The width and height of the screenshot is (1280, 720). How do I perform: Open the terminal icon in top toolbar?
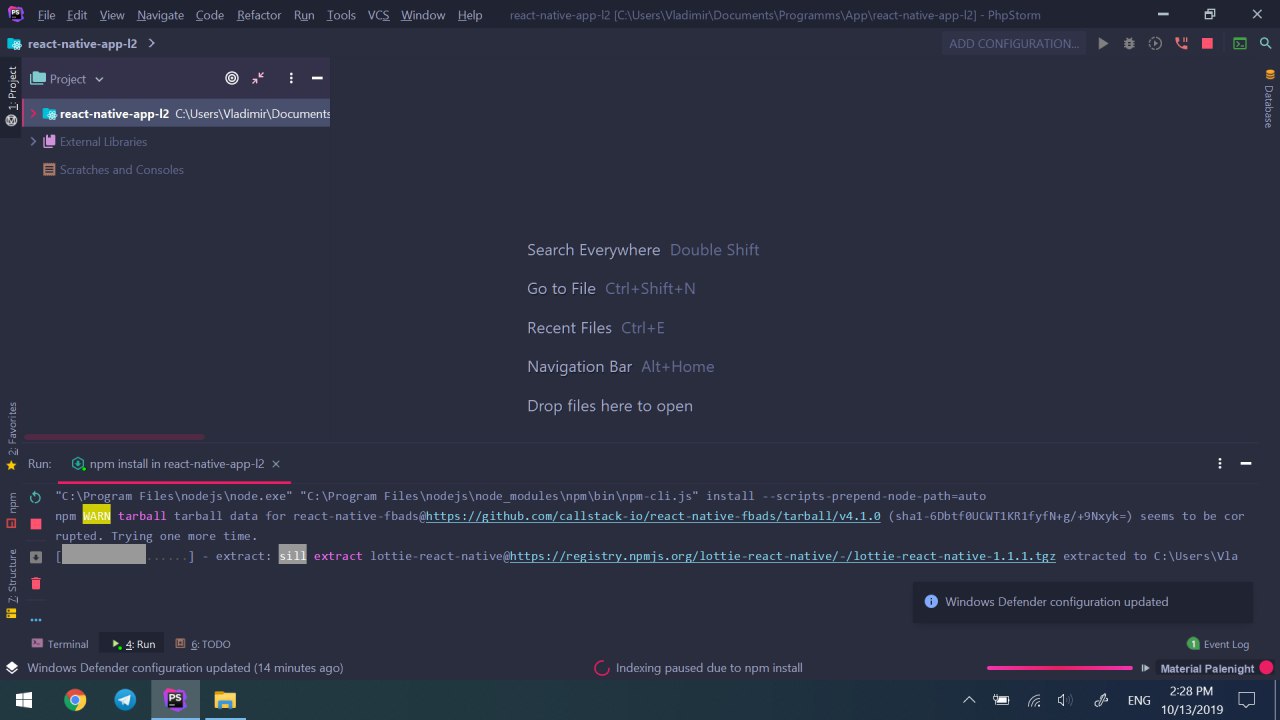1239,43
